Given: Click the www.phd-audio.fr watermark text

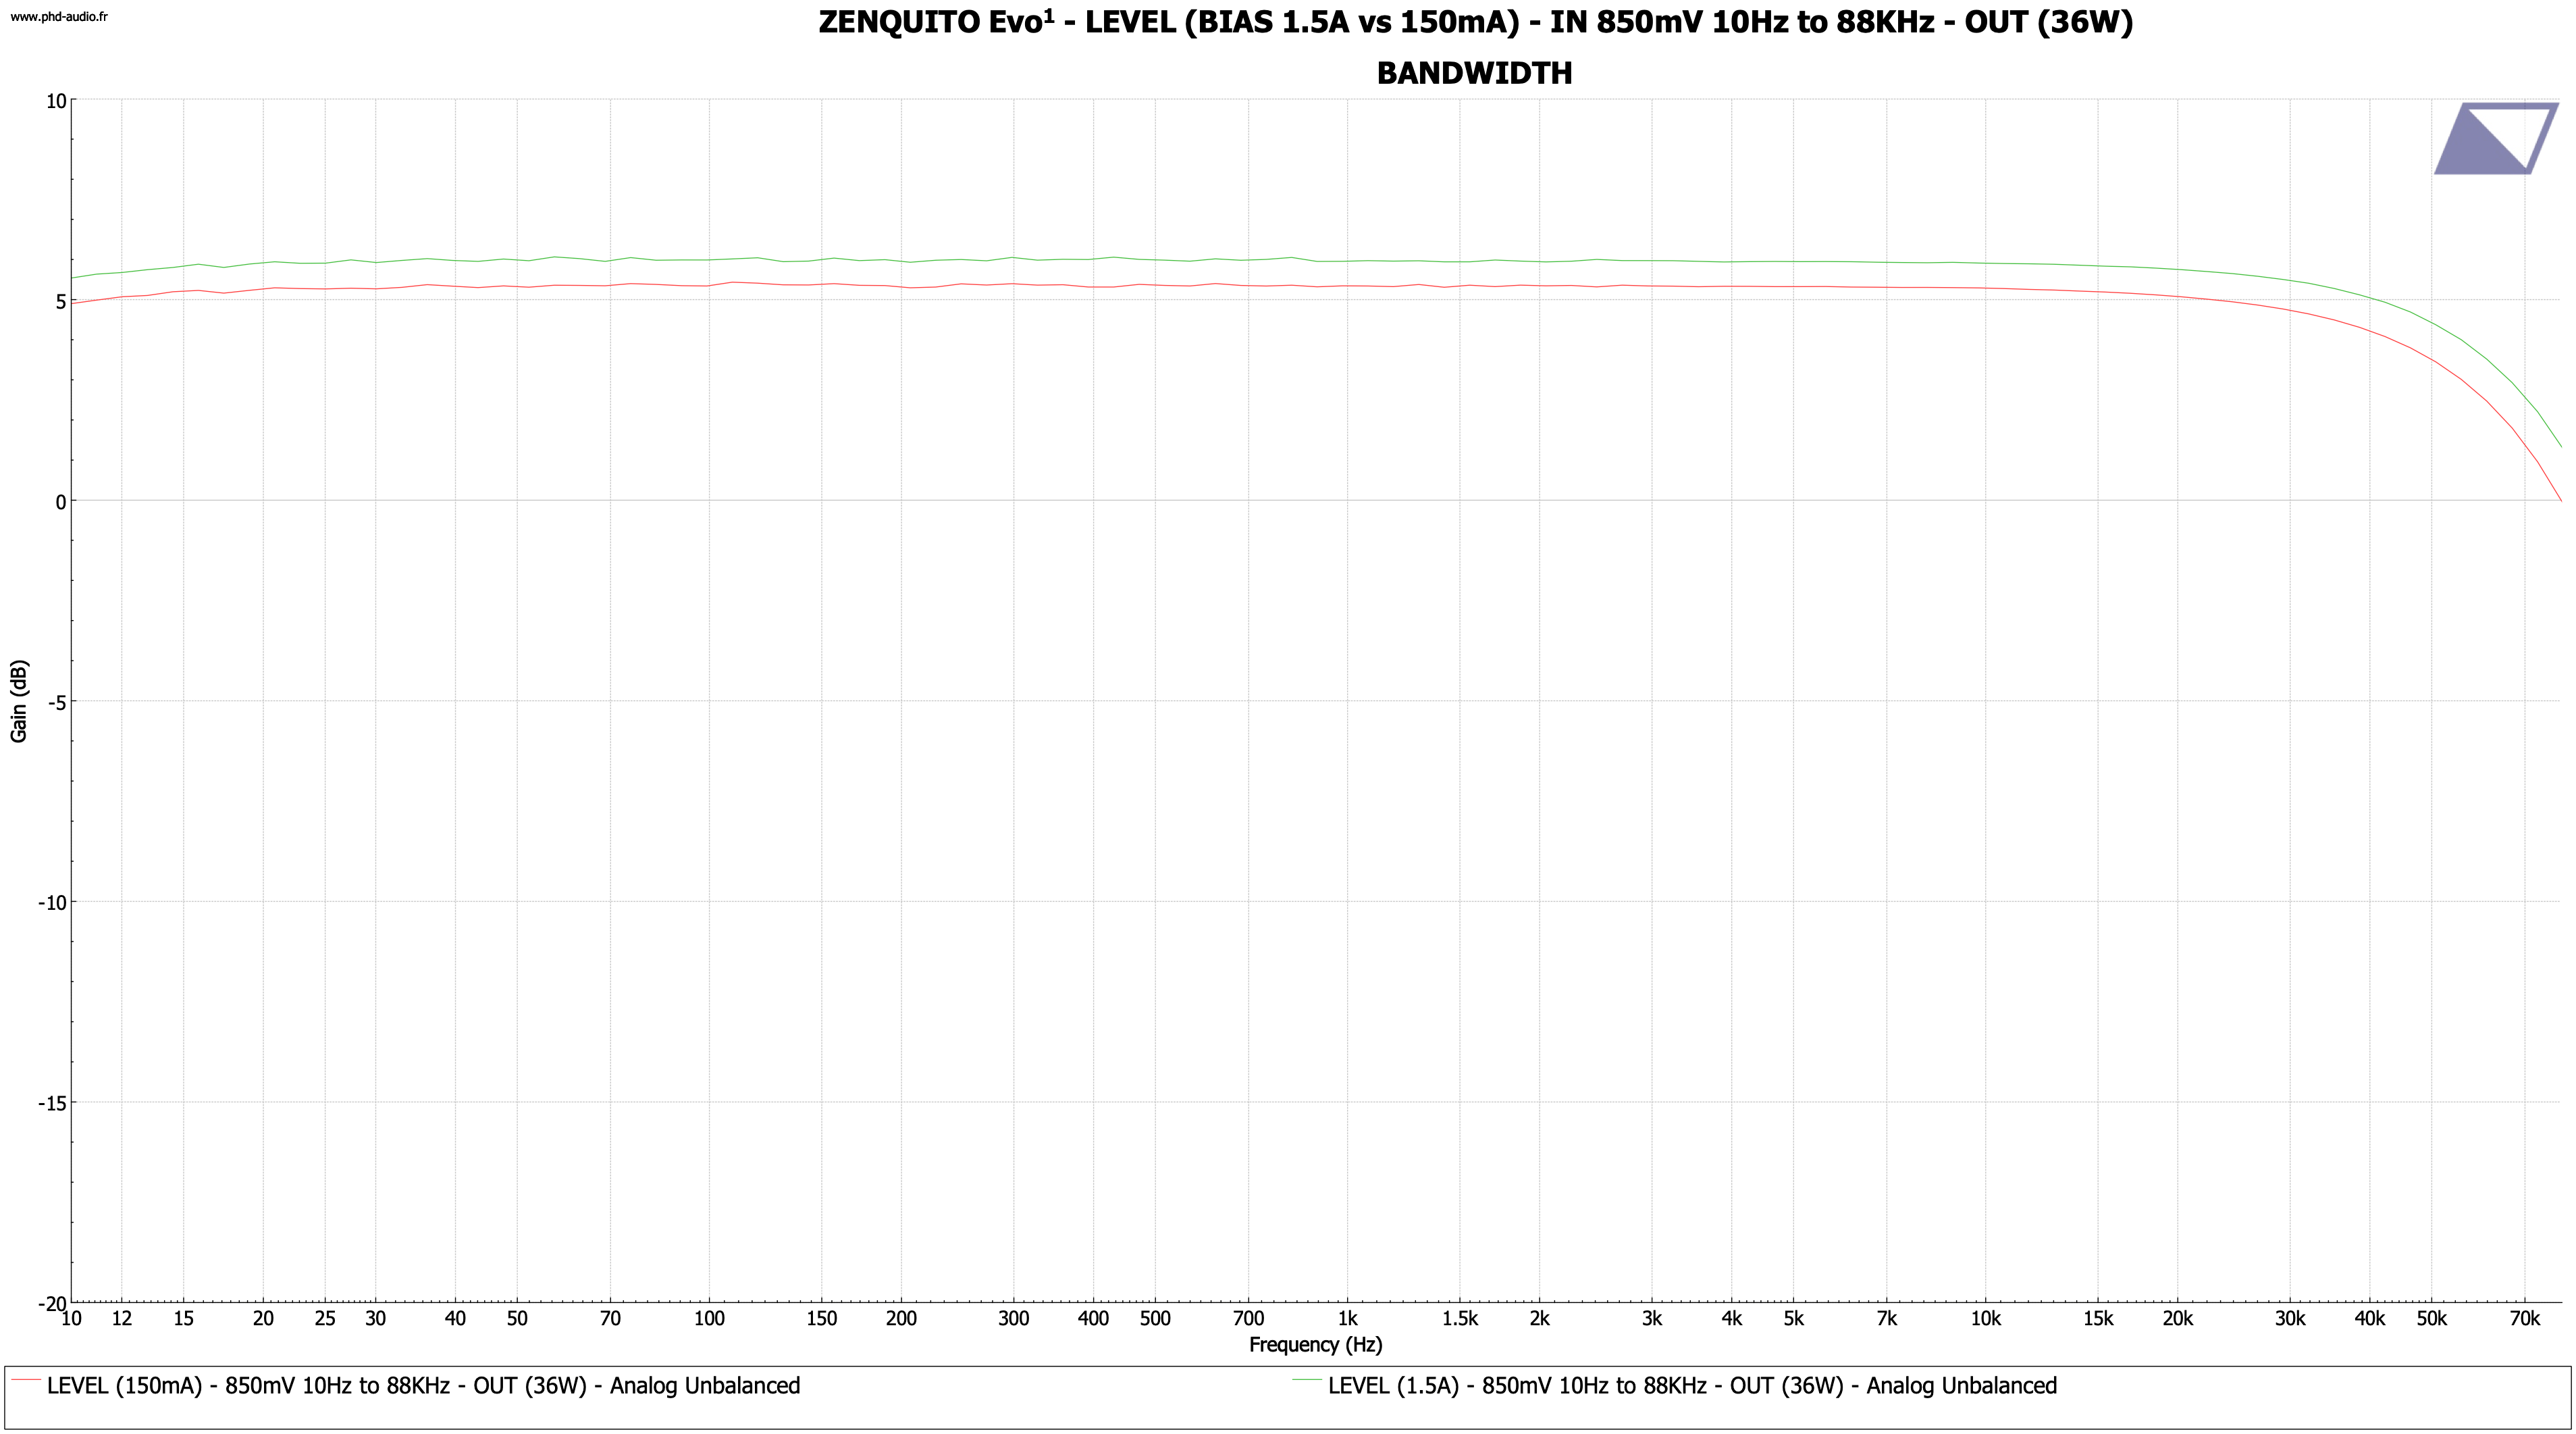Looking at the screenshot, I should pyautogui.click(x=59, y=17).
